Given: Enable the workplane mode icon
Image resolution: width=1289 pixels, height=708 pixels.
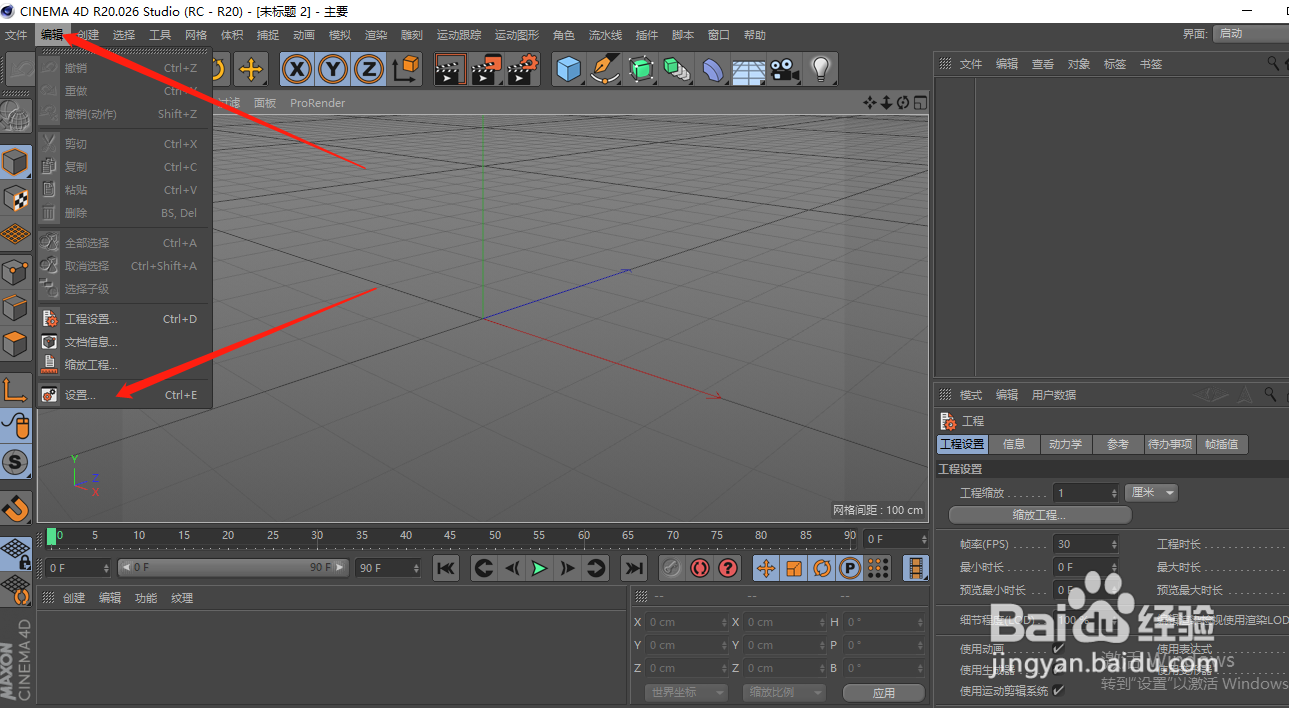Looking at the screenshot, I should 16,234.
